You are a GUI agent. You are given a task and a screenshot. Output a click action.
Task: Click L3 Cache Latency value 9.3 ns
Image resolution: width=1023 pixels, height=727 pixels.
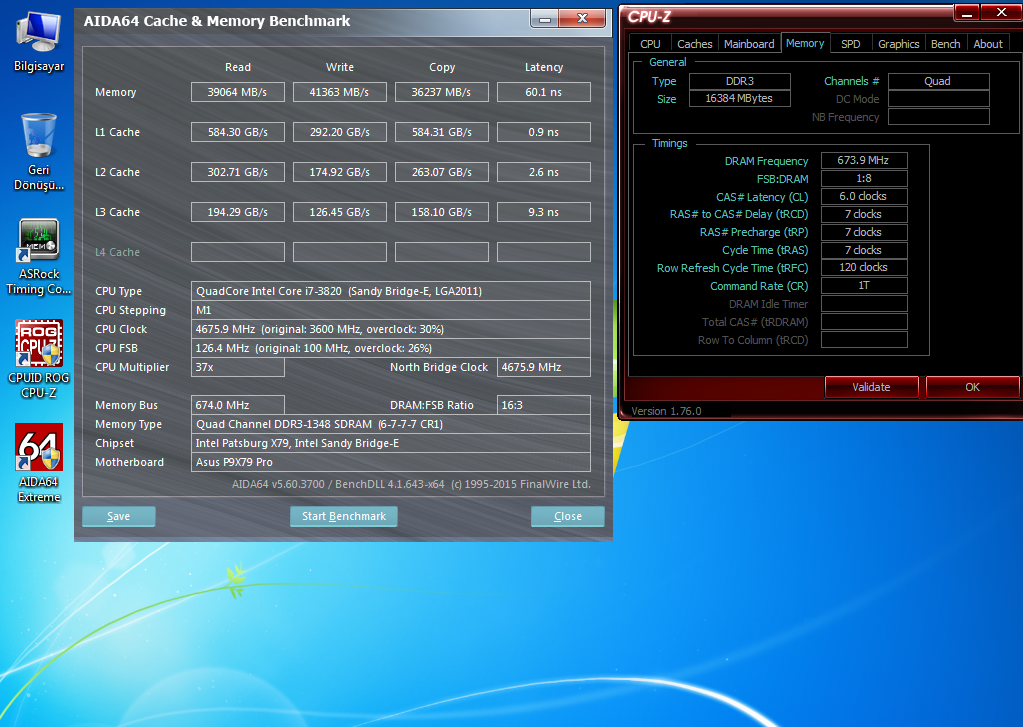pos(543,212)
